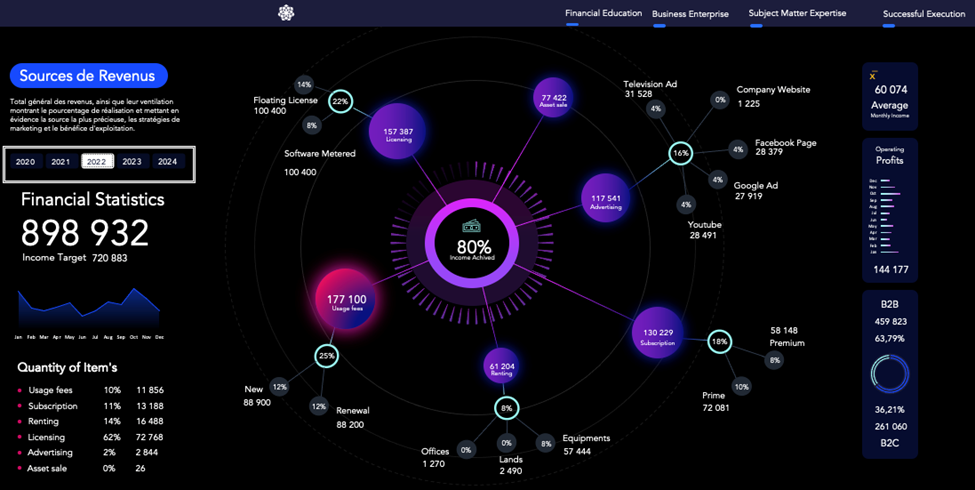Click the wallet icon above 80%
Screen dimensions: 975x490
click(473, 226)
